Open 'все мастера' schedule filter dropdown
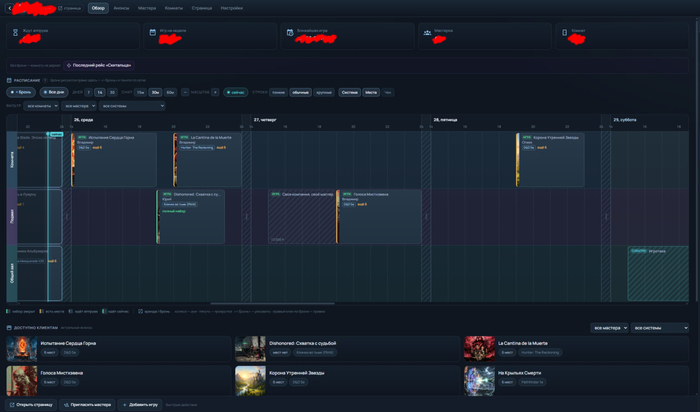The height and width of the screenshot is (412, 700). (x=79, y=106)
